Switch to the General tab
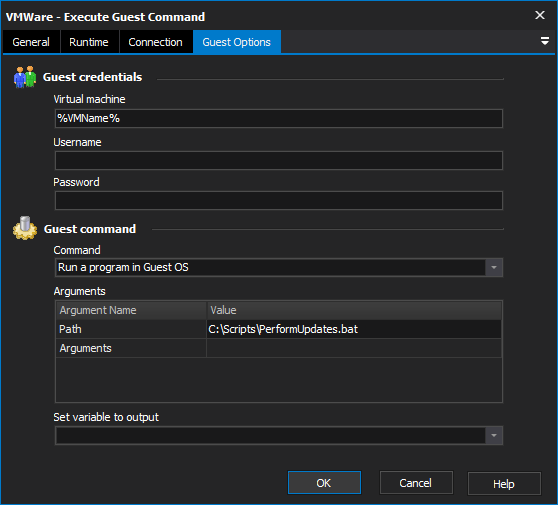 pos(31,42)
